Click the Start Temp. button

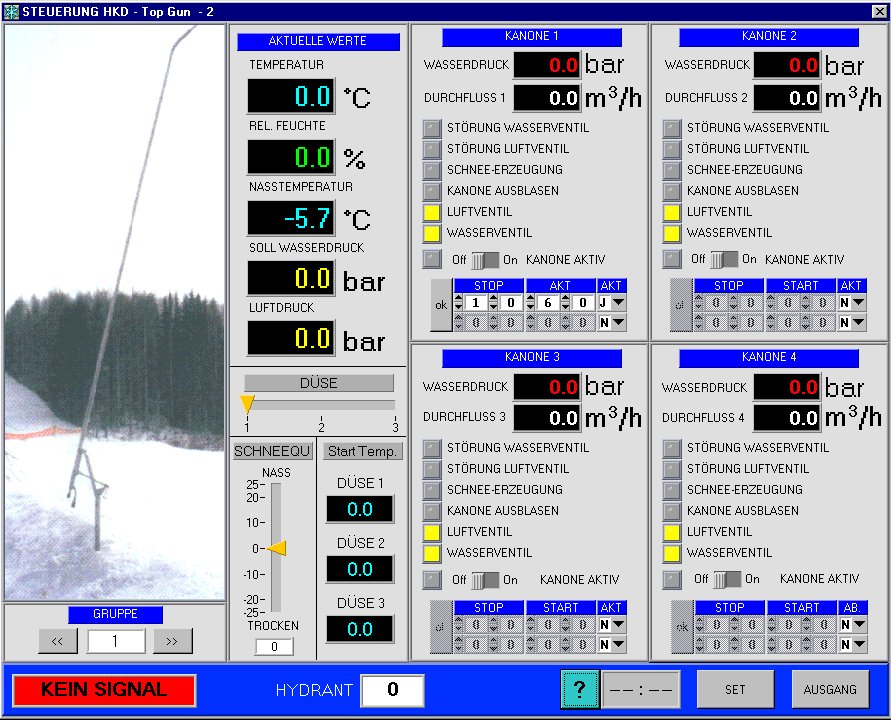pos(363,451)
